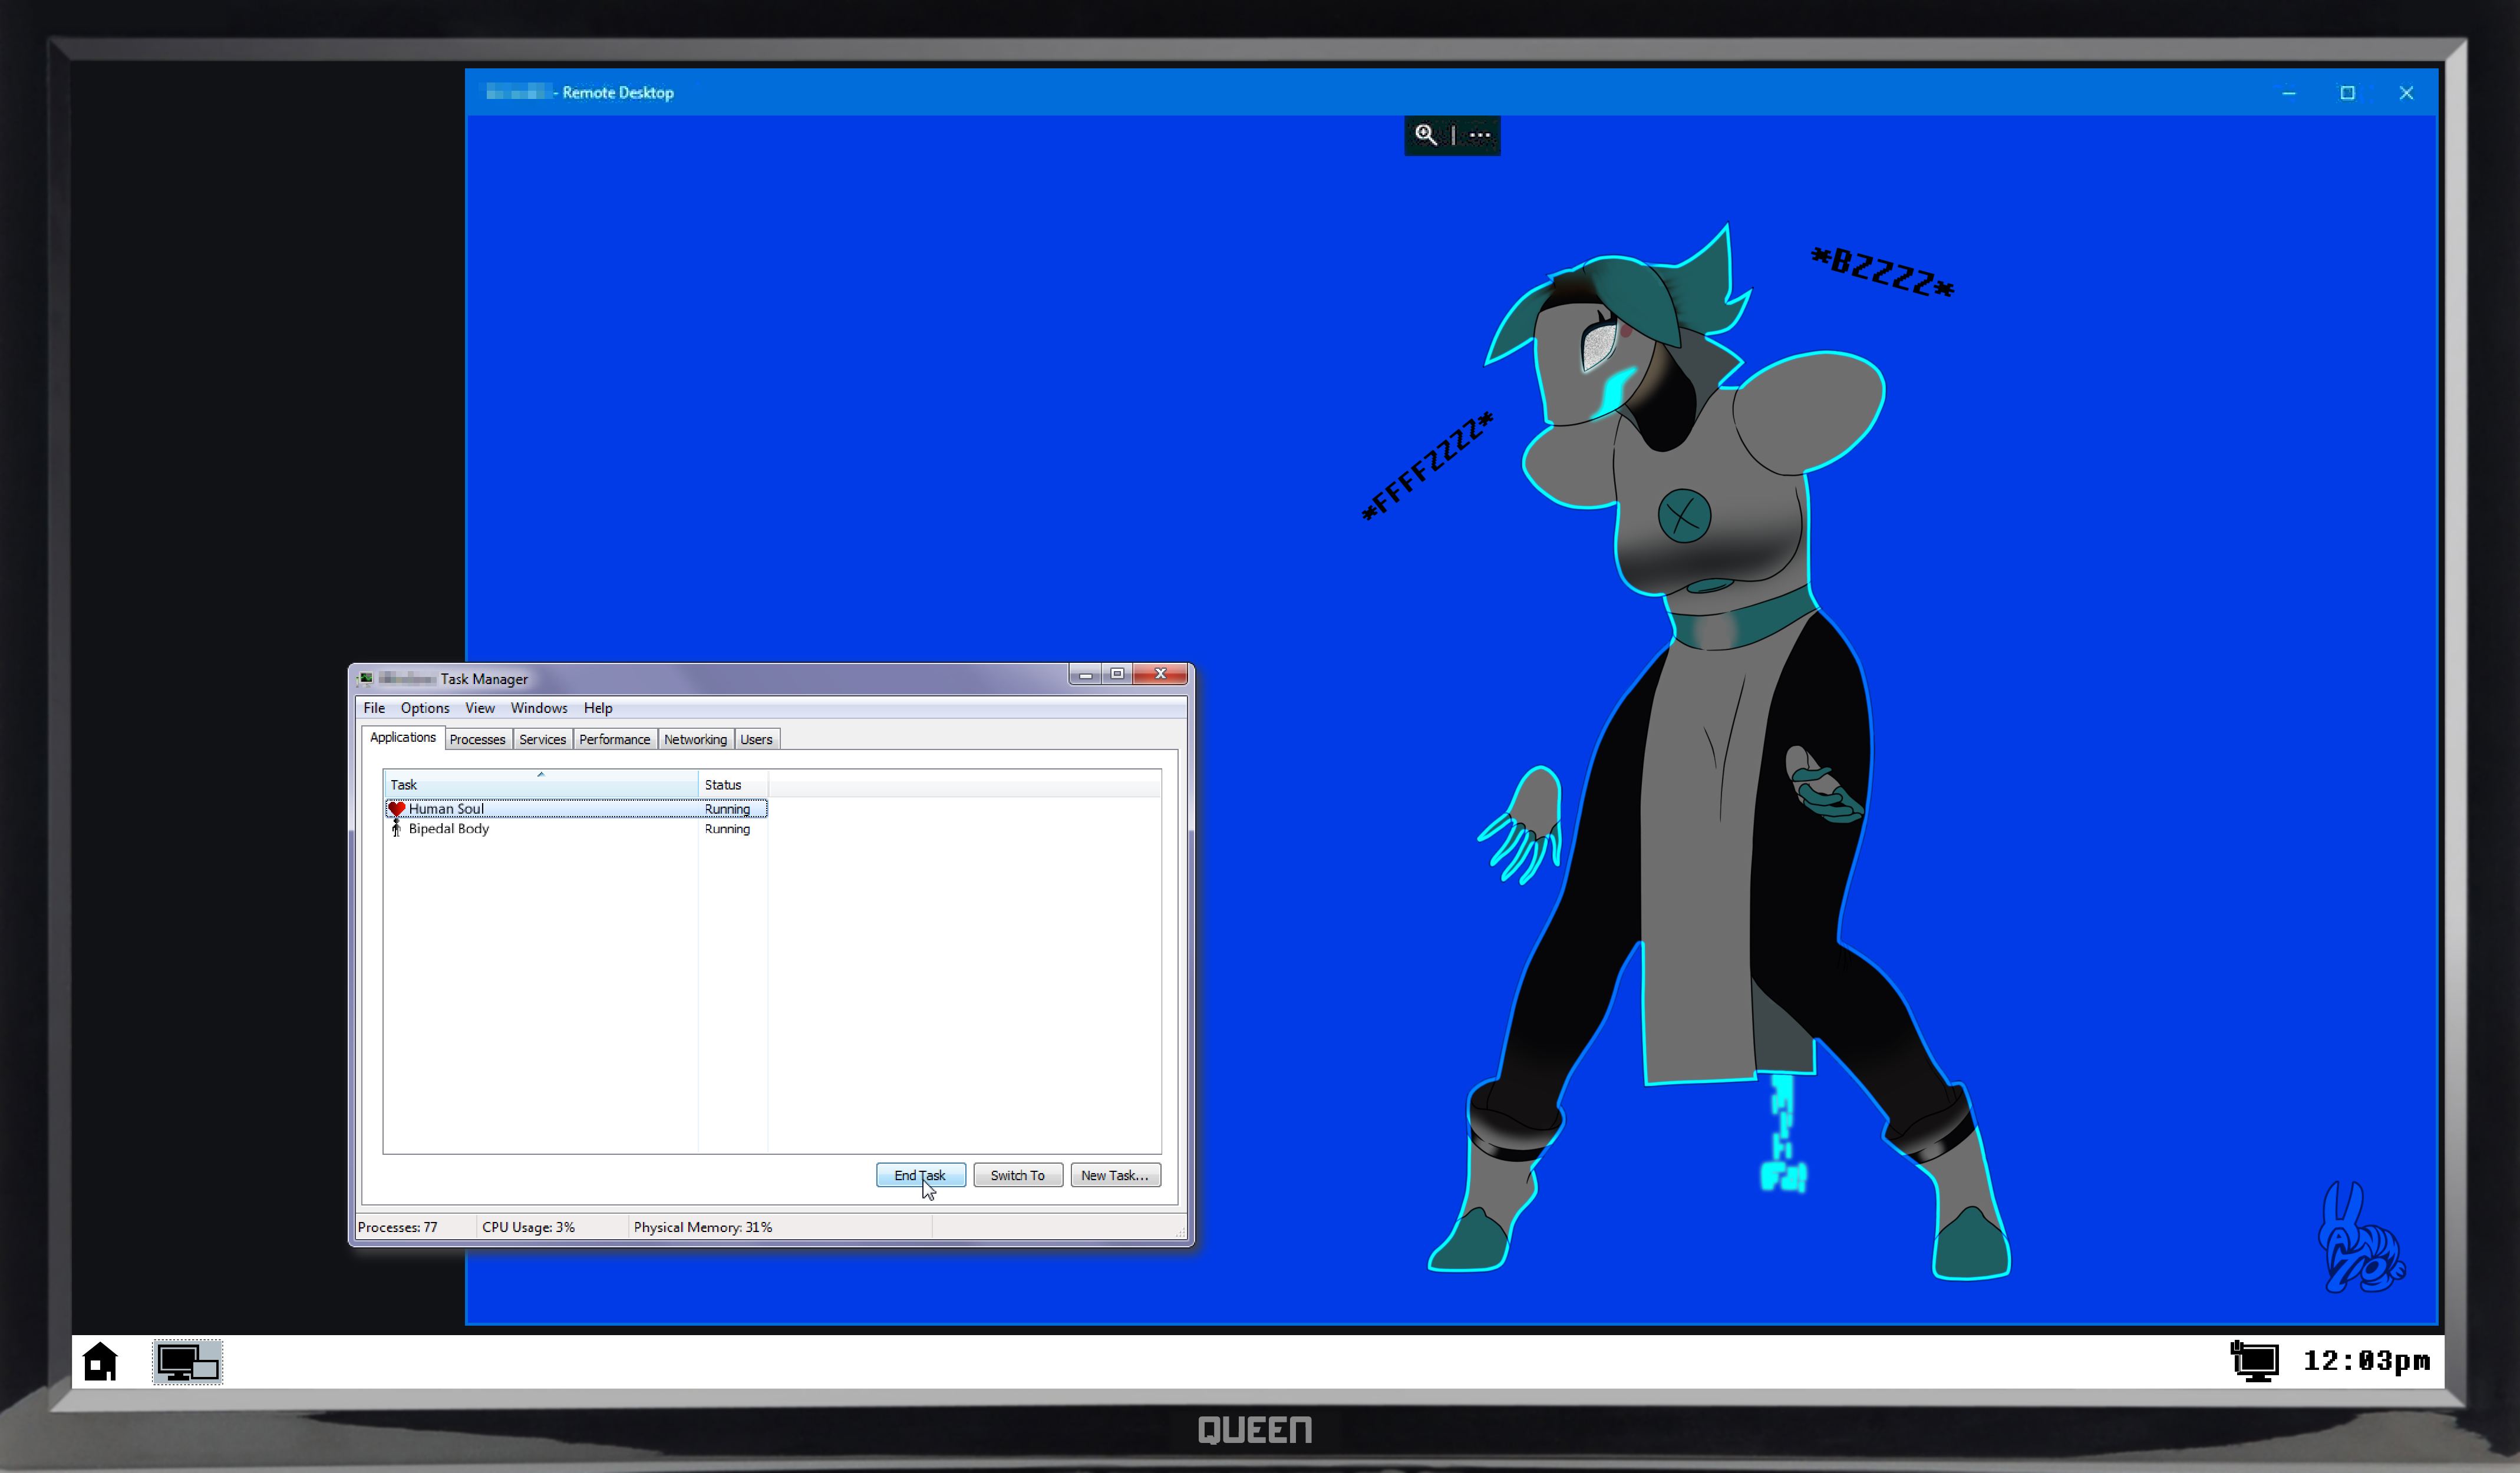This screenshot has width=2520, height=1473.
Task: Open the three-dots more options menu
Action: click(x=1480, y=134)
